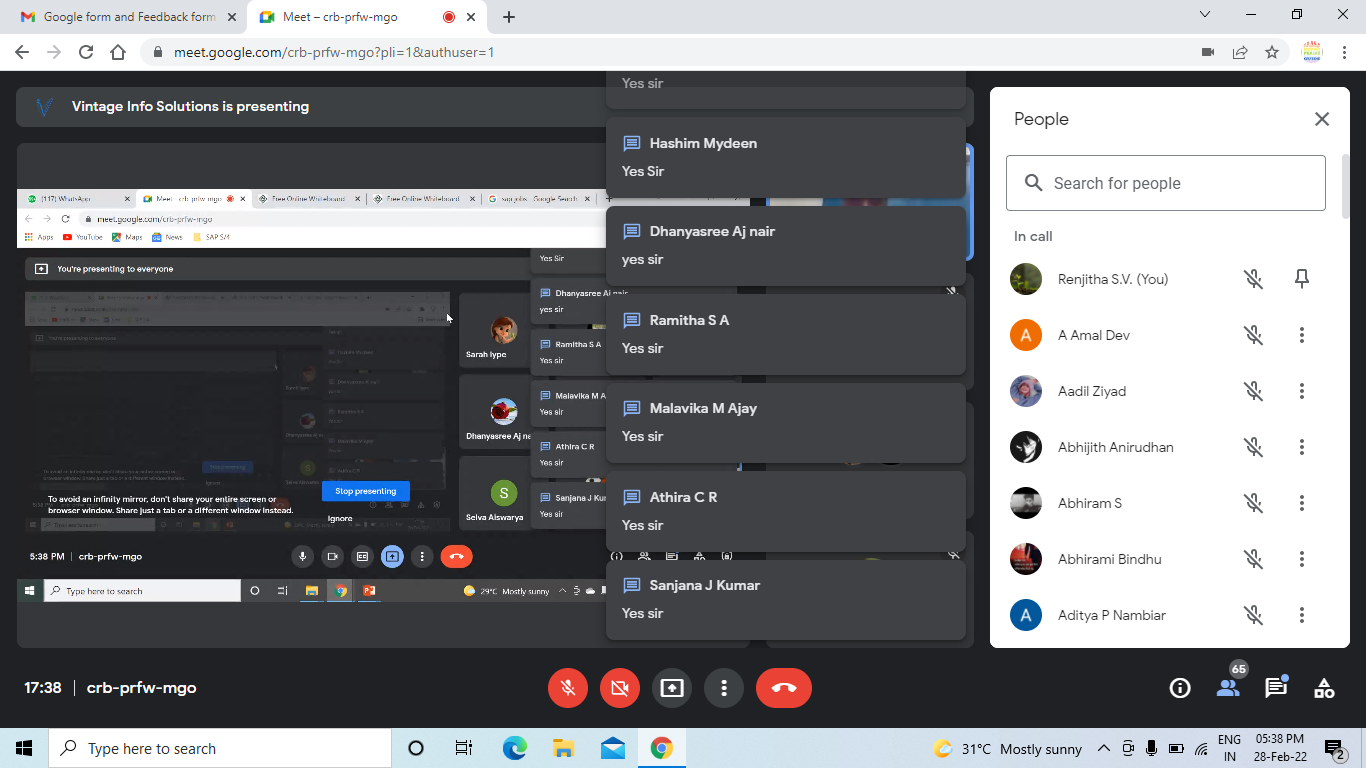Toggle the microphone mute button
Screen dimensions: 1366x768
(568, 688)
